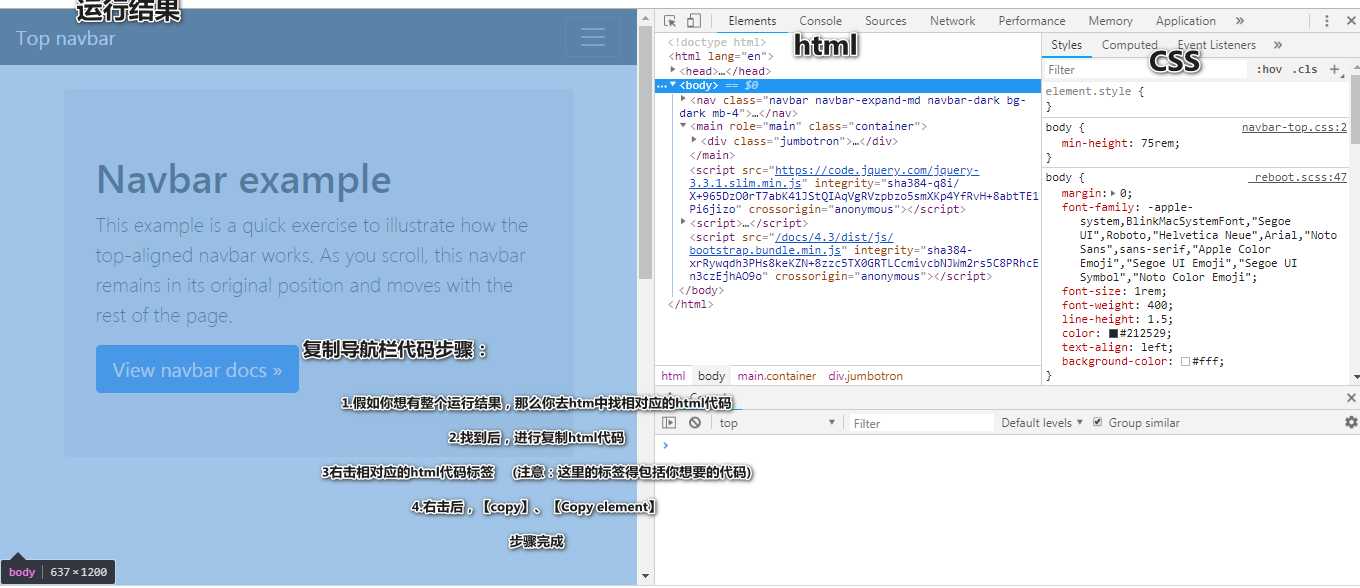
Task: Toggle the .cls element classes button
Action: (1304, 70)
